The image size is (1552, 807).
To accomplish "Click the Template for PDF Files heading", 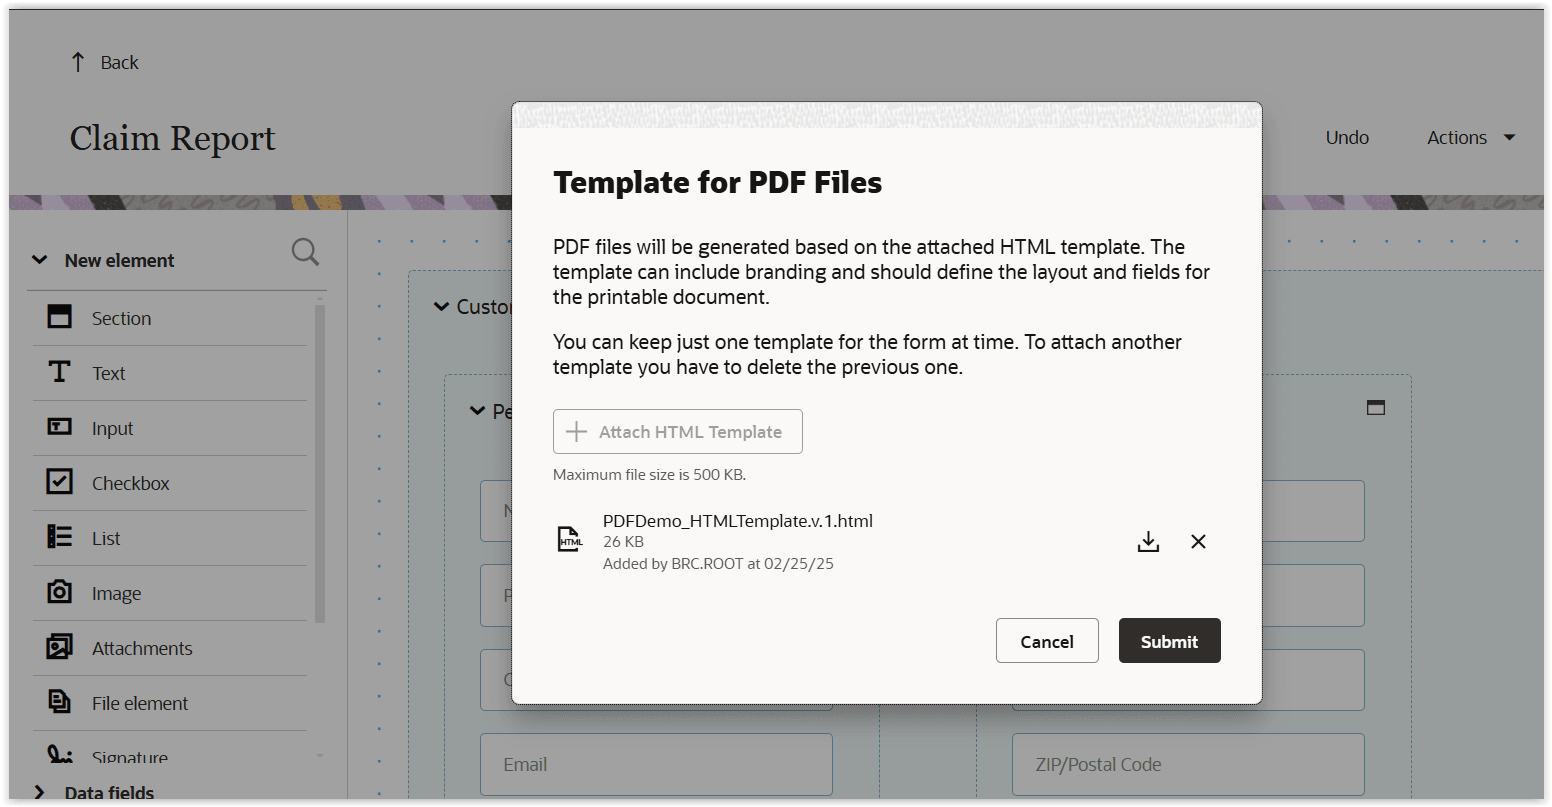I will tap(718, 183).
